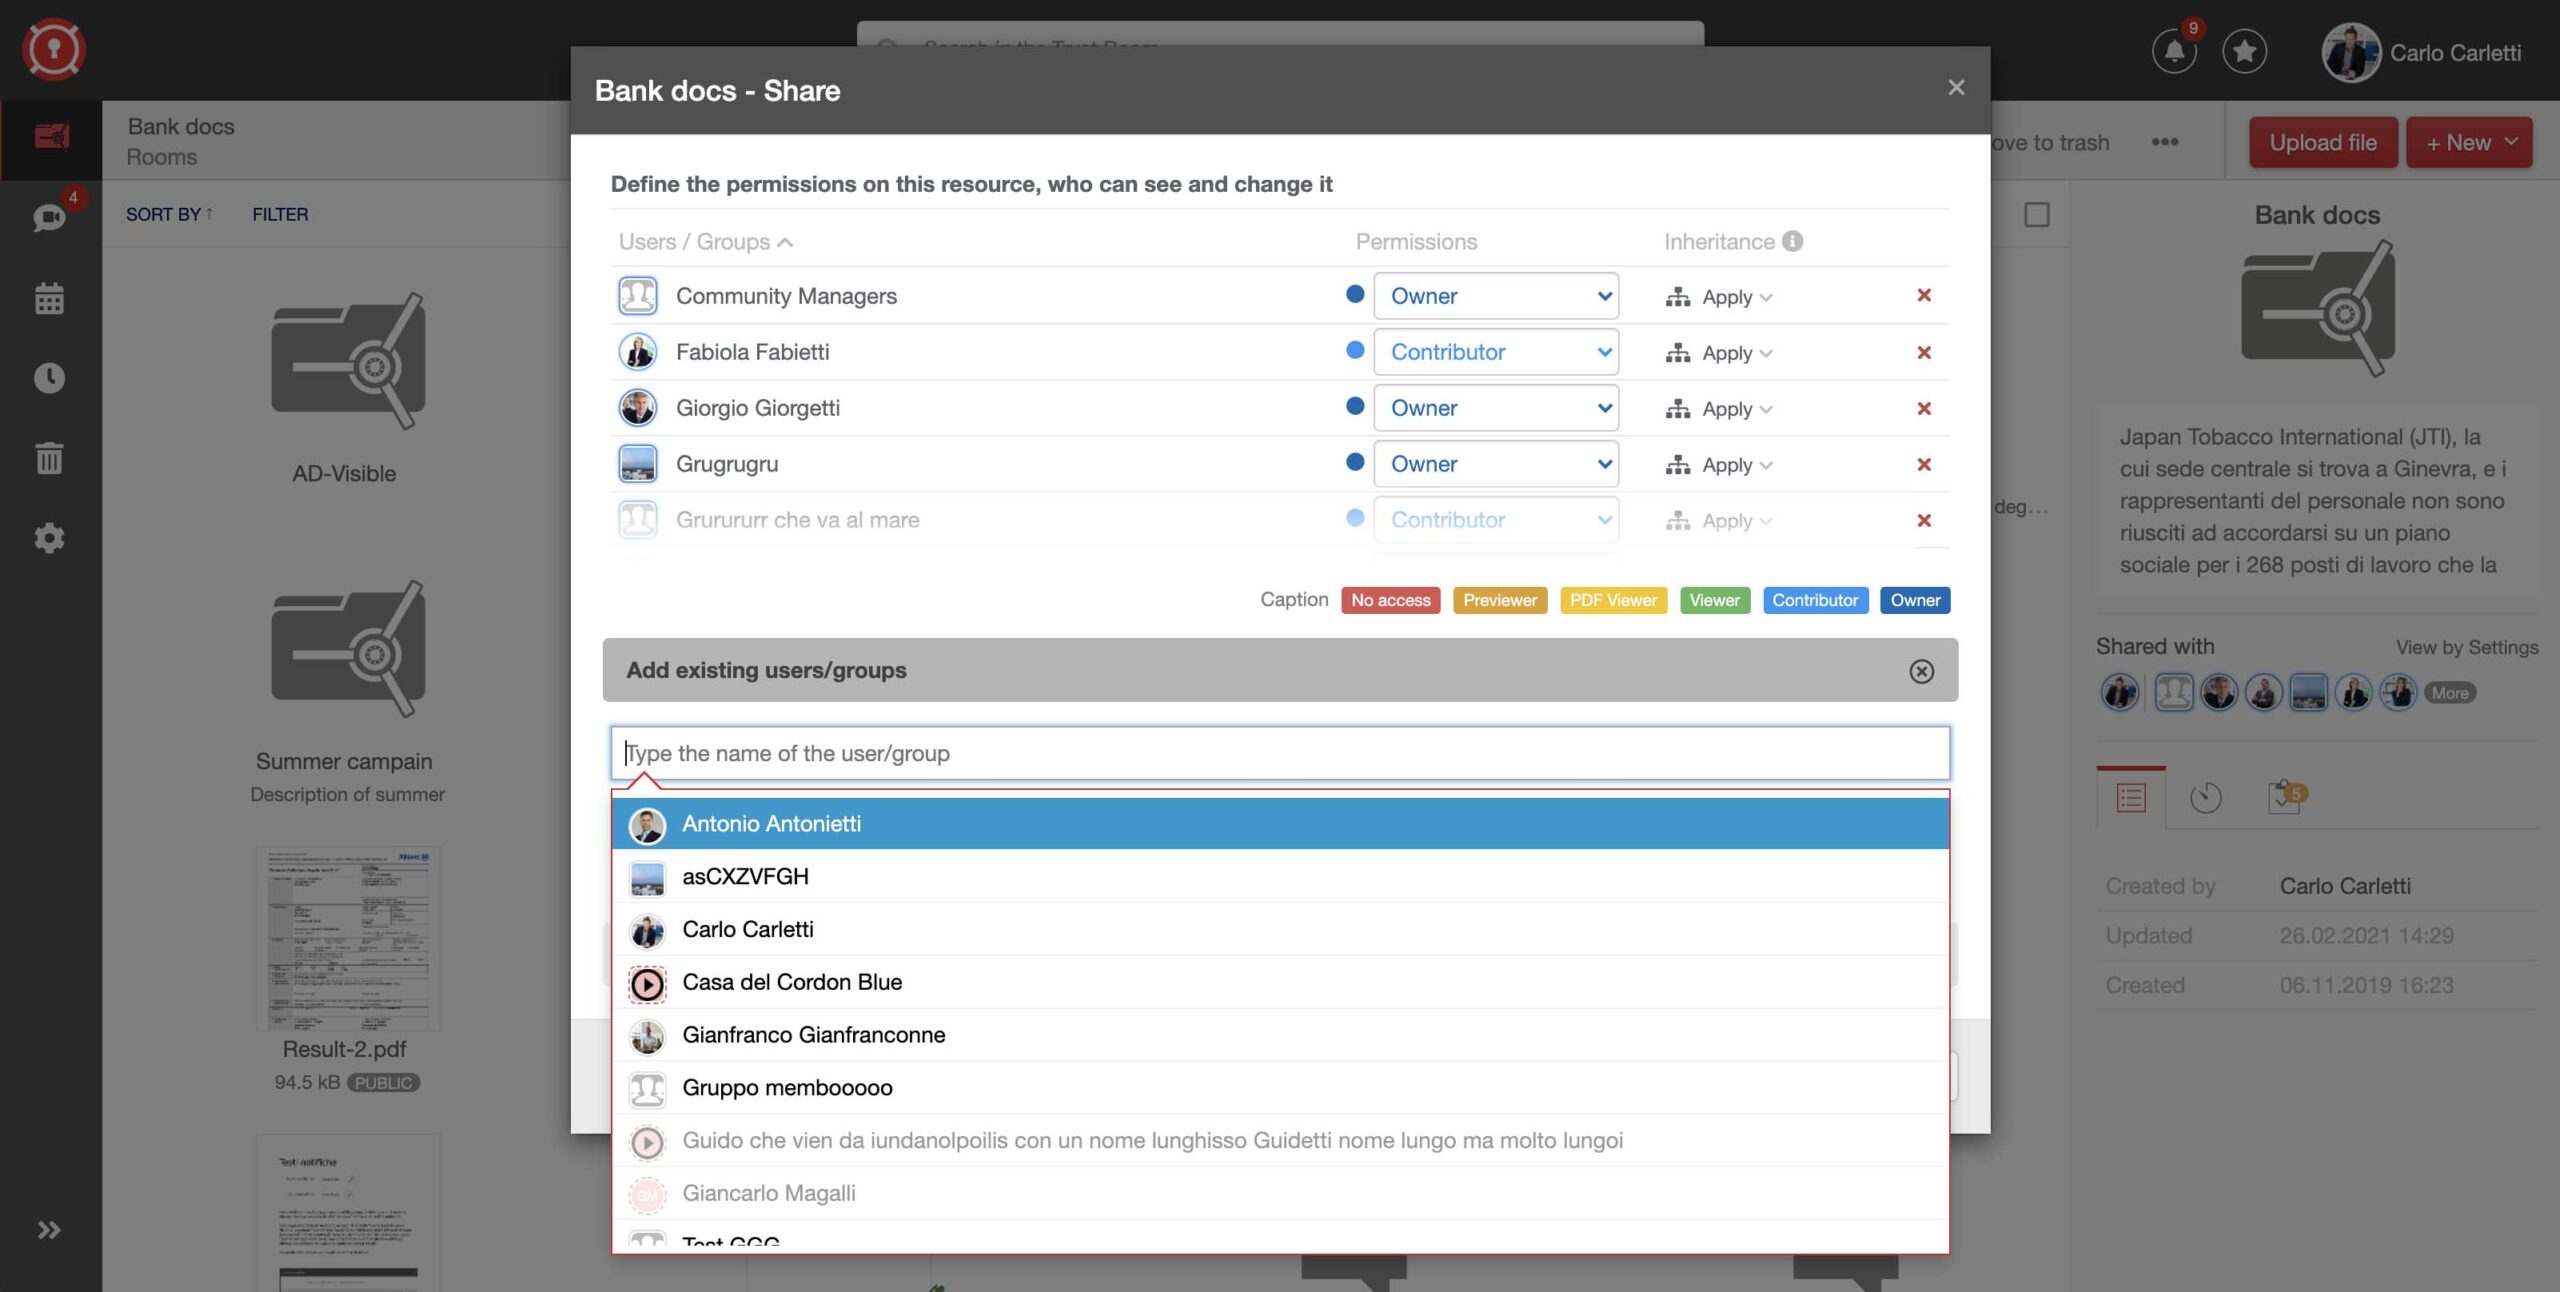Change Giorgio Giorgetti's permission from Owner dropdown
Image resolution: width=2560 pixels, height=1292 pixels.
click(1496, 407)
